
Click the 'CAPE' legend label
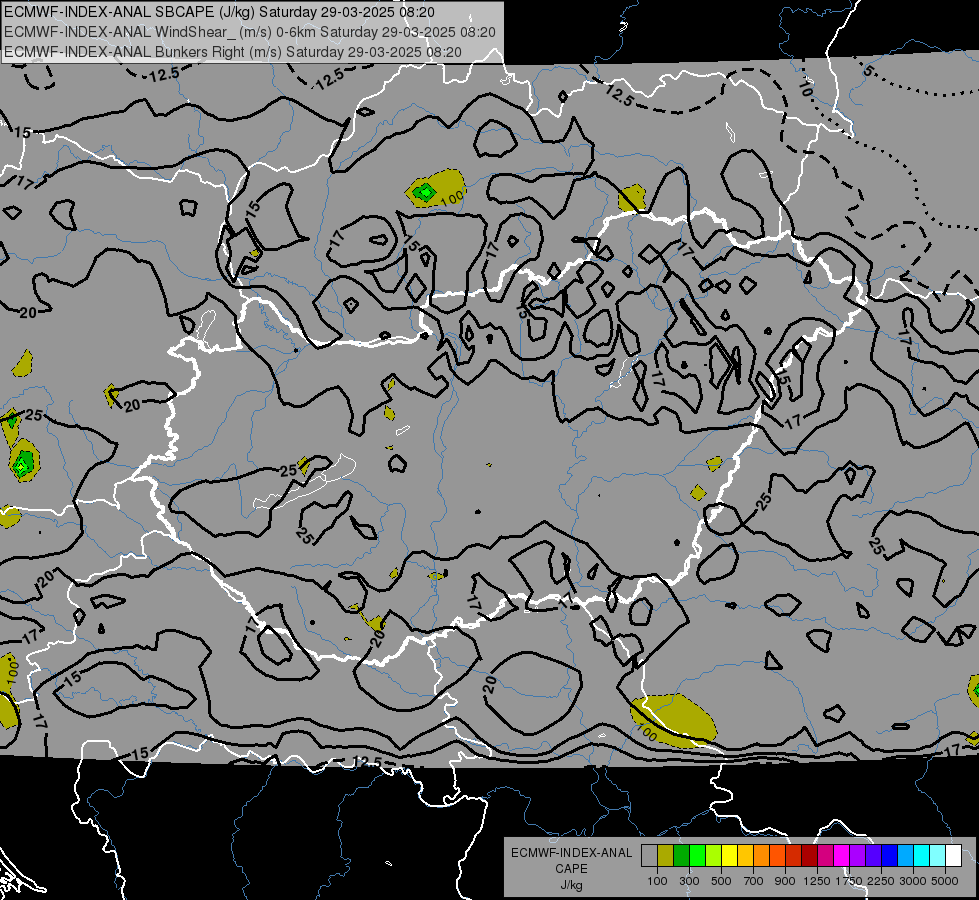[x=571, y=869]
